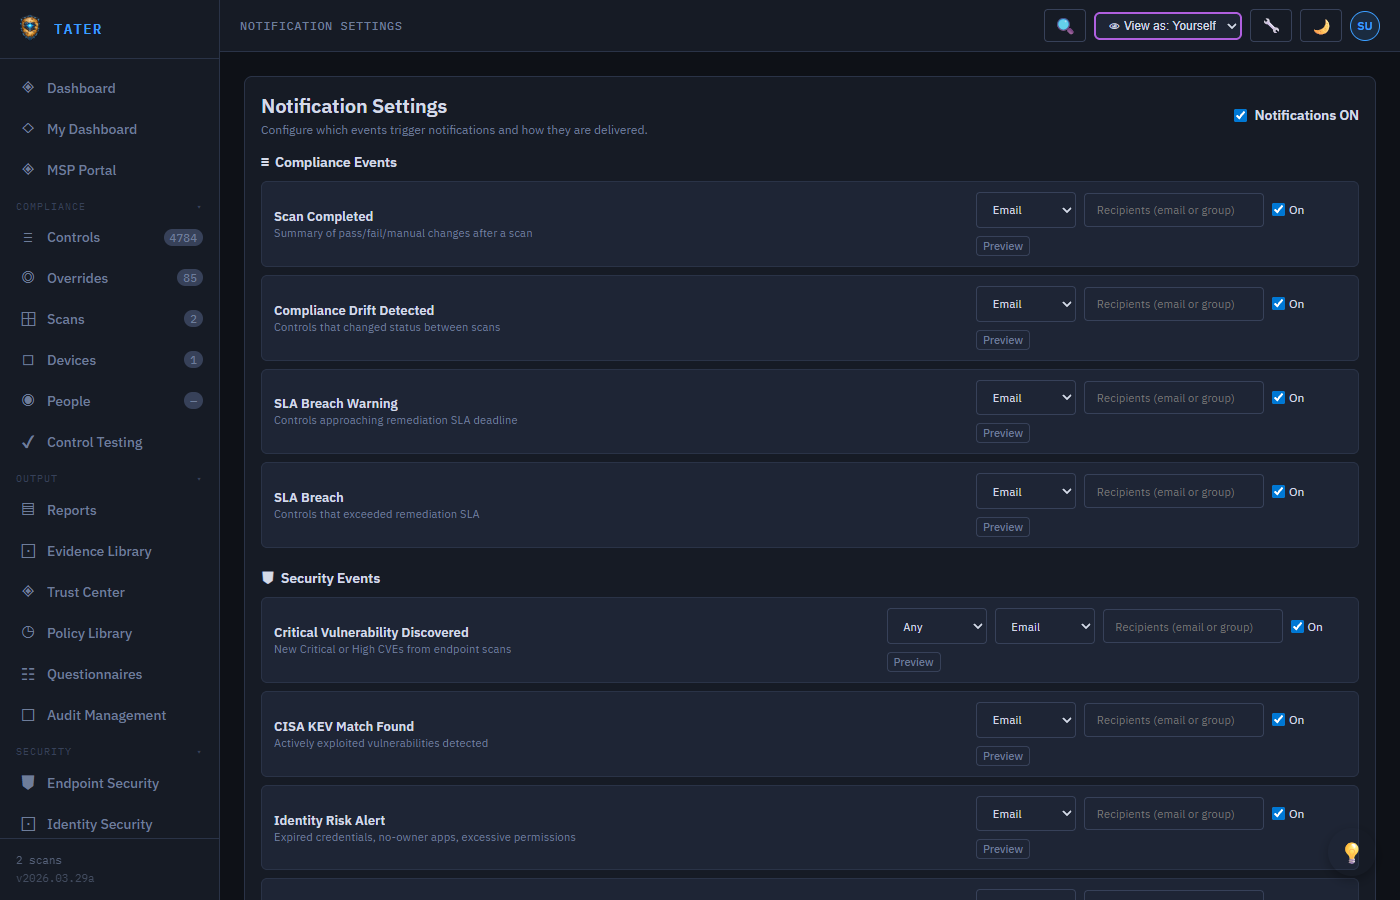Open the View as: Yourself dropdown
This screenshot has width=1400, height=900.
click(x=1168, y=26)
